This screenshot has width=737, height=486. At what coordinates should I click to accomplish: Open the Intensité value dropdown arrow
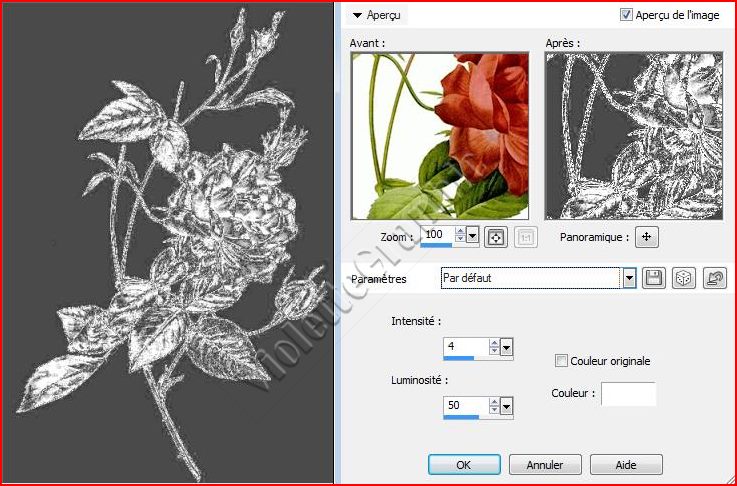tap(506, 347)
